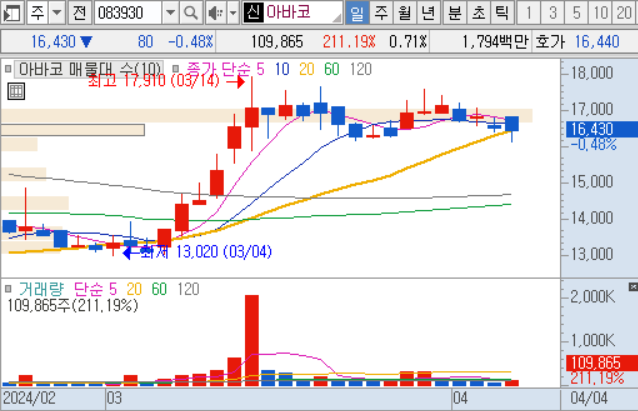Click the 109,865주(211.19%) volume readout
The image size is (638, 411).
[x=73, y=305]
